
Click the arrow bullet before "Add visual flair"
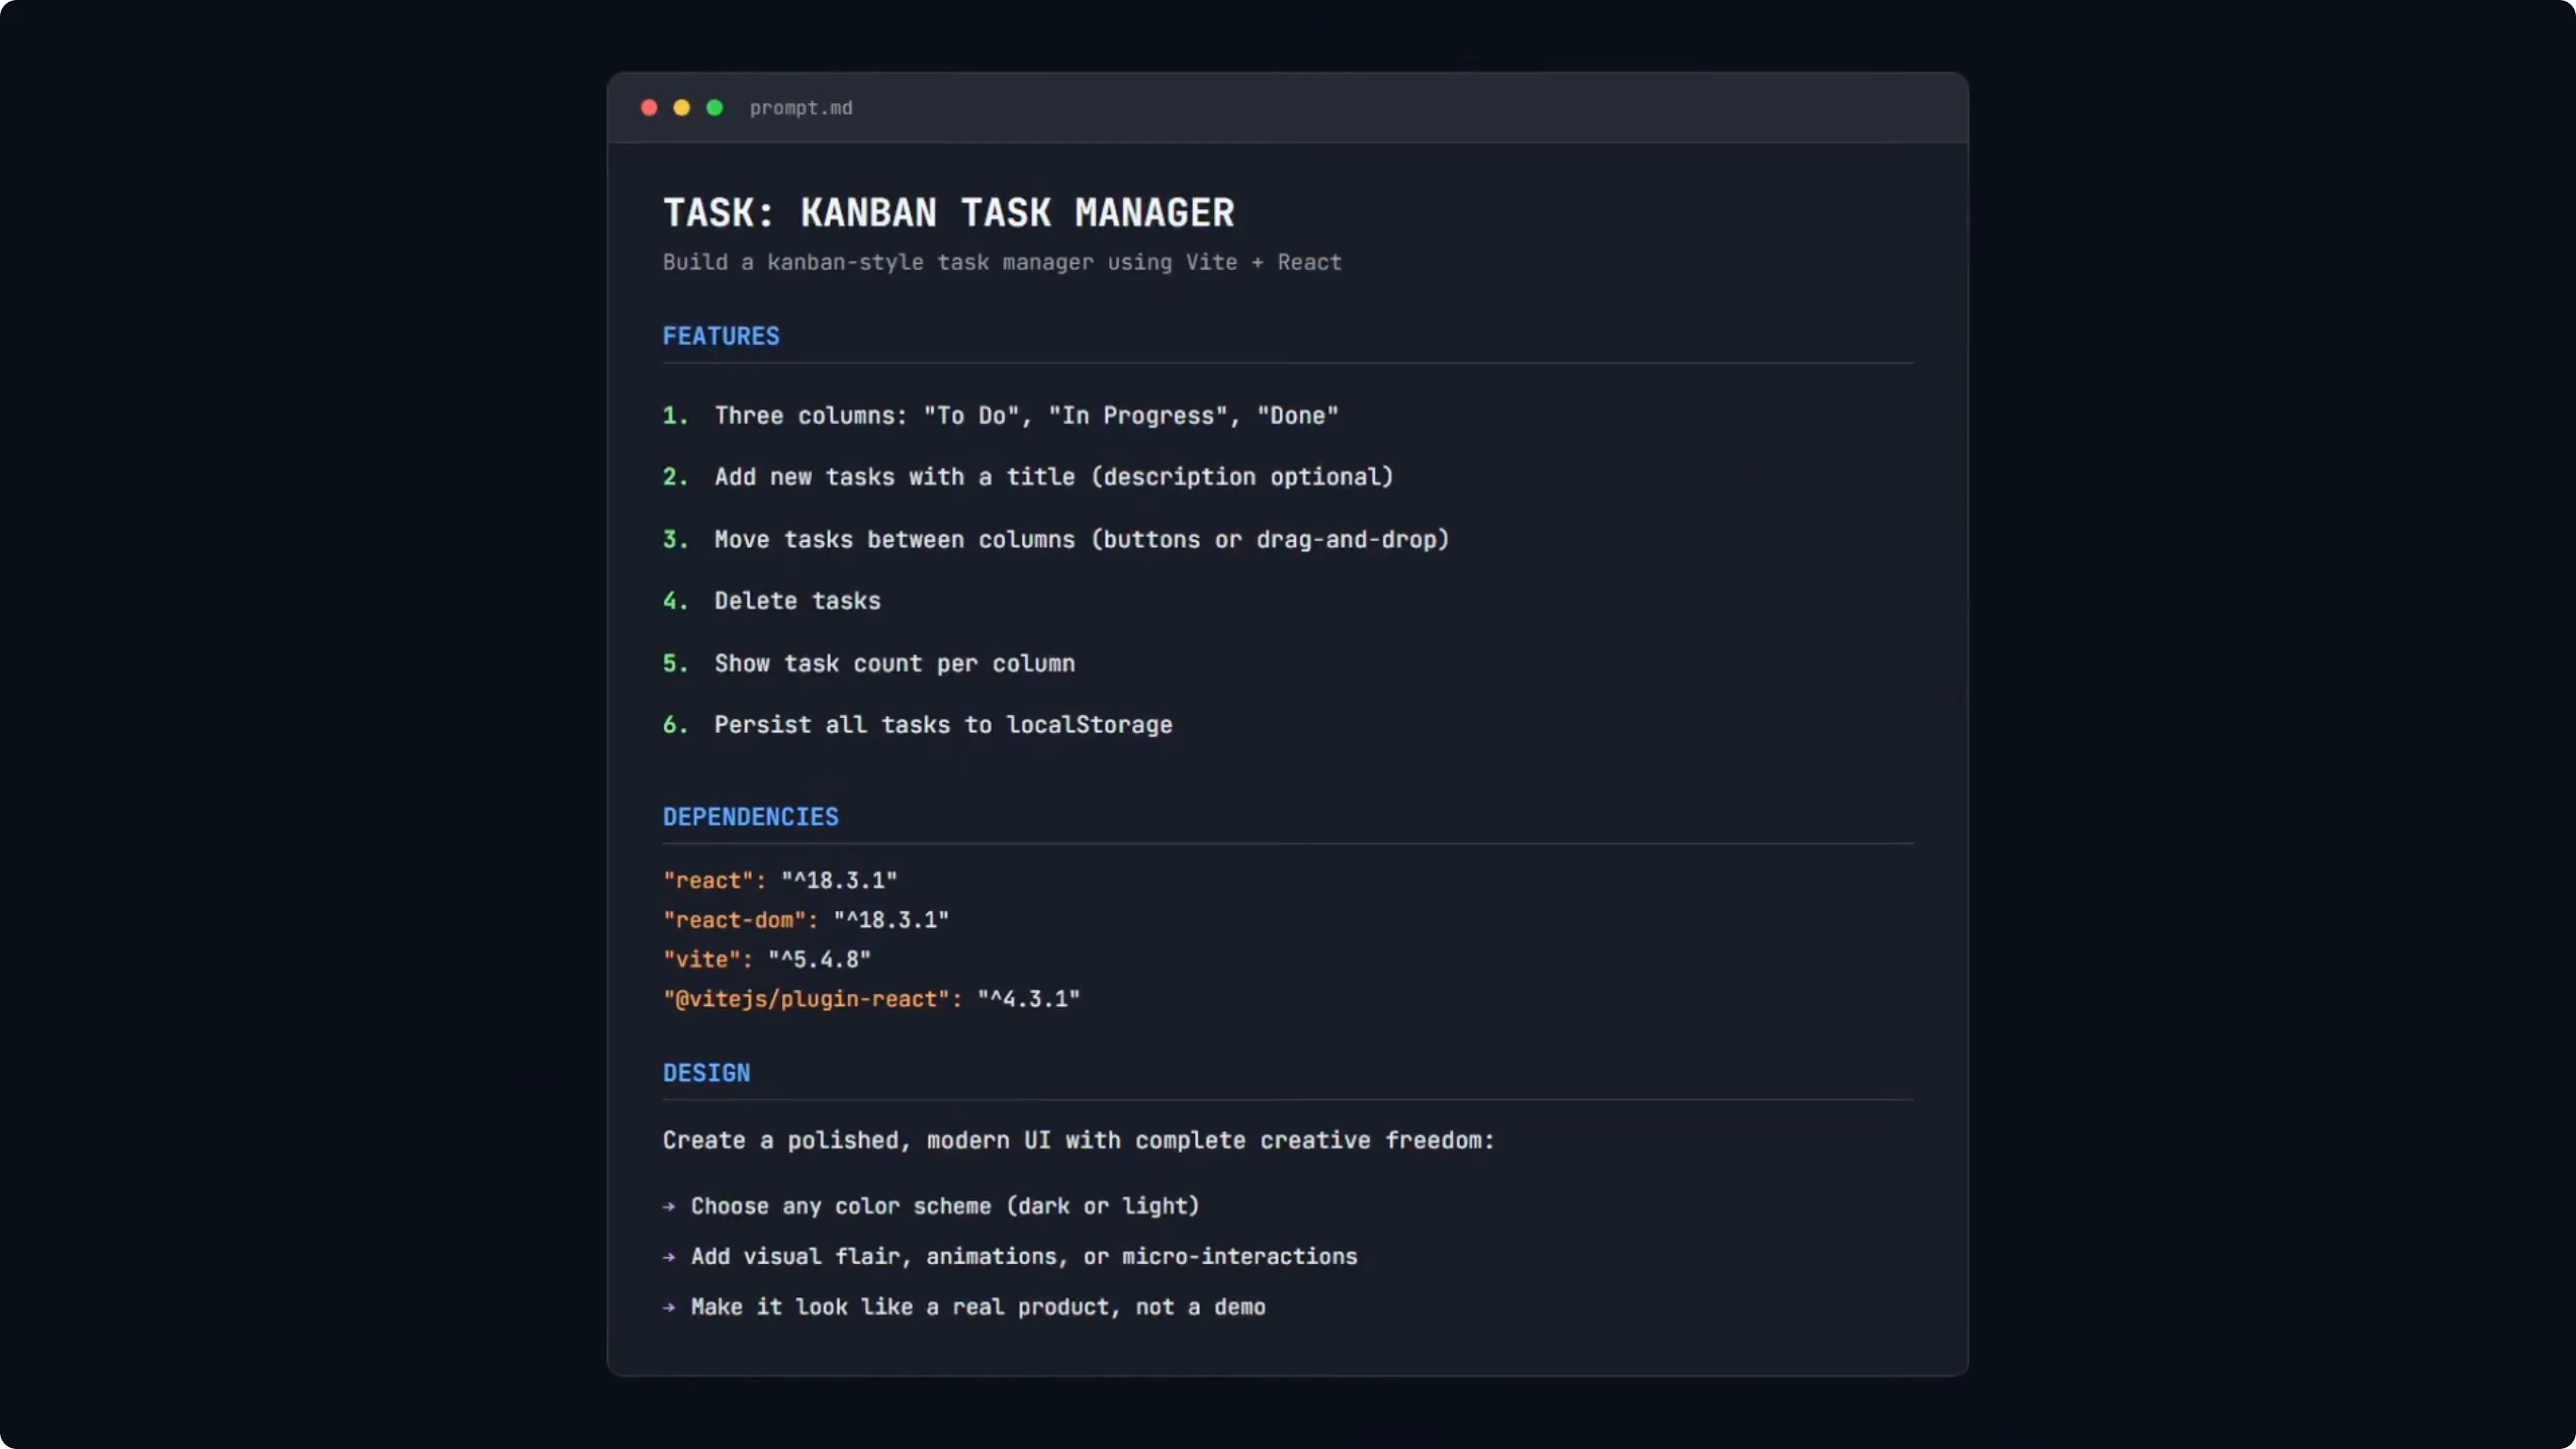click(669, 1257)
